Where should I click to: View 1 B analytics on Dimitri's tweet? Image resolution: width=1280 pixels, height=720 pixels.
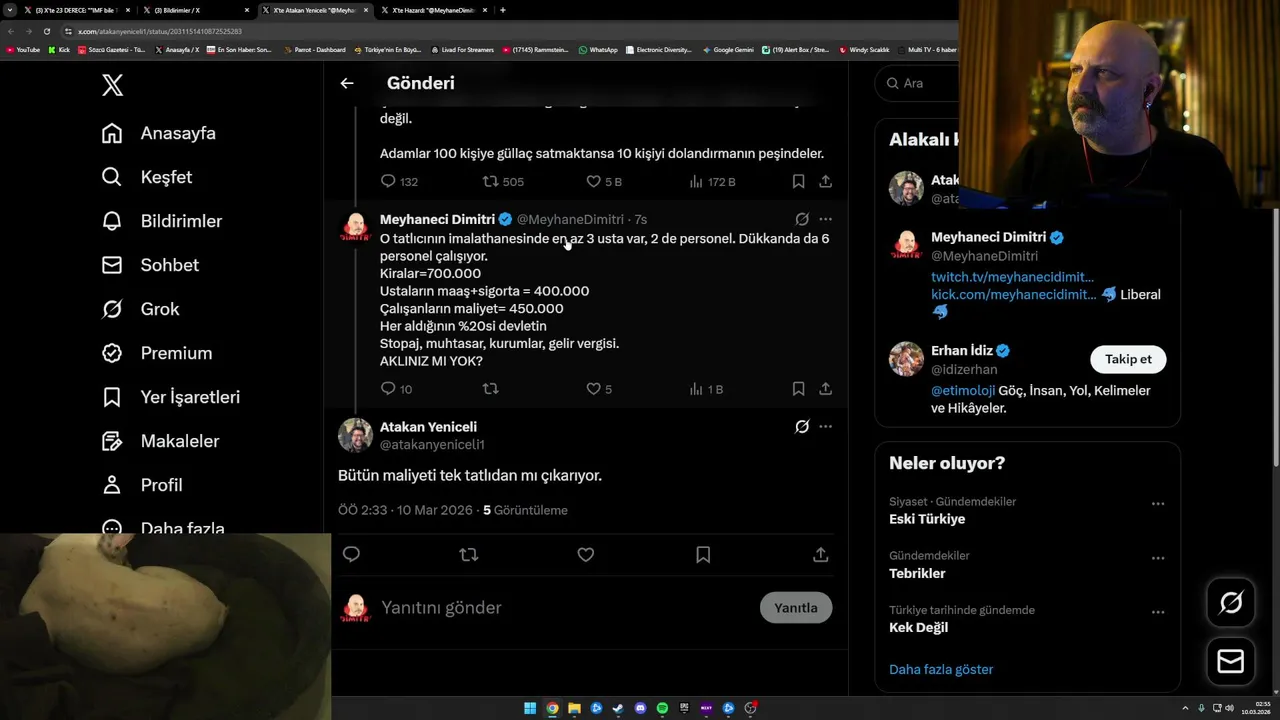point(705,389)
